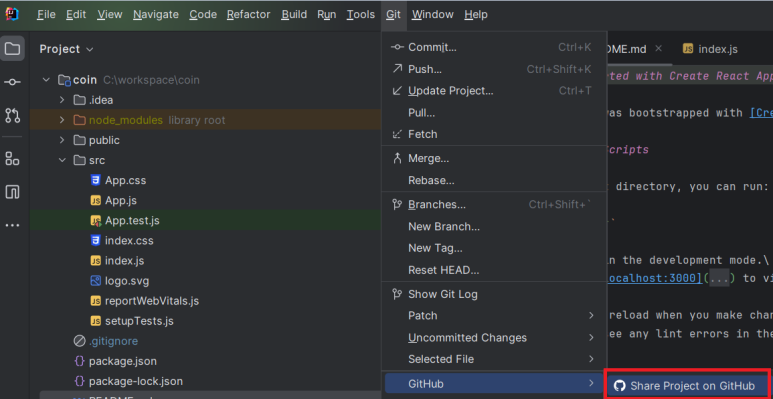Image resolution: width=773 pixels, height=399 pixels.
Task: Open the Project tool window folder icon
Action: click(12, 48)
